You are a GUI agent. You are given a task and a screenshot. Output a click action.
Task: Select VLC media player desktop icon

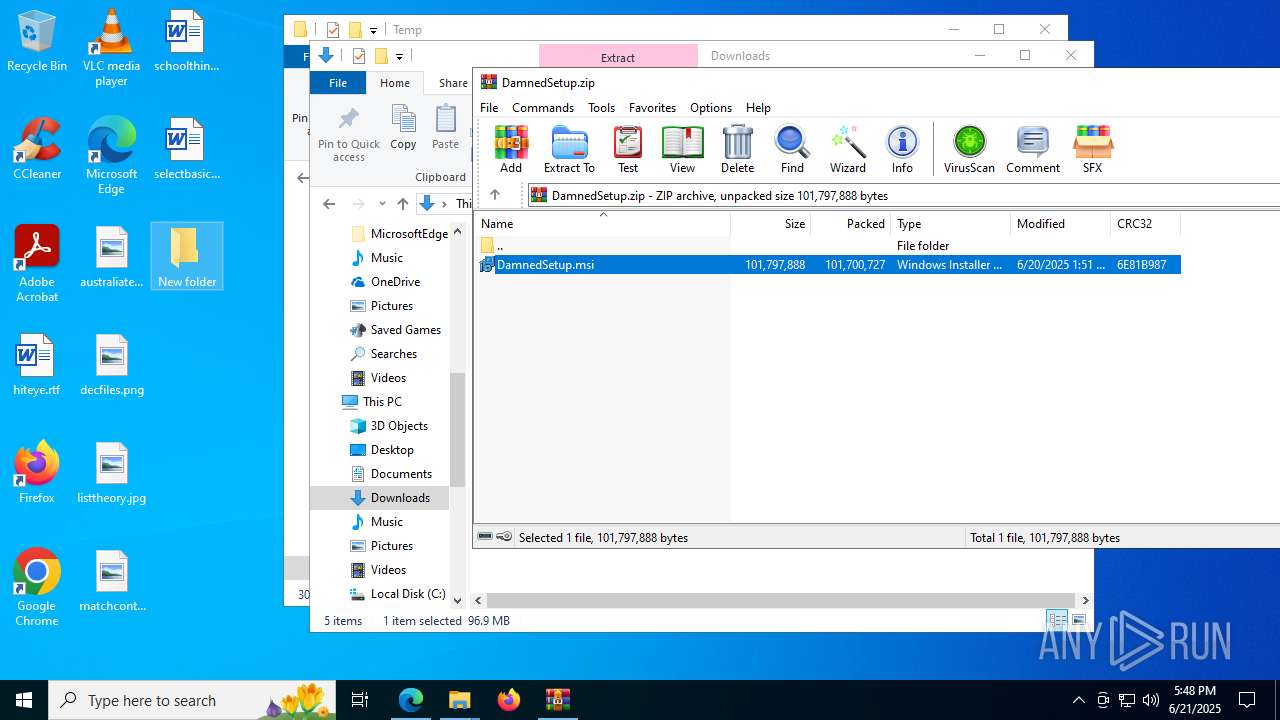click(111, 48)
